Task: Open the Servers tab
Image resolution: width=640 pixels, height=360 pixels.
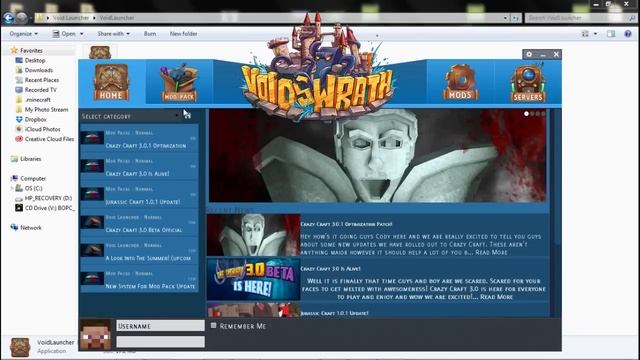Action: click(x=528, y=83)
